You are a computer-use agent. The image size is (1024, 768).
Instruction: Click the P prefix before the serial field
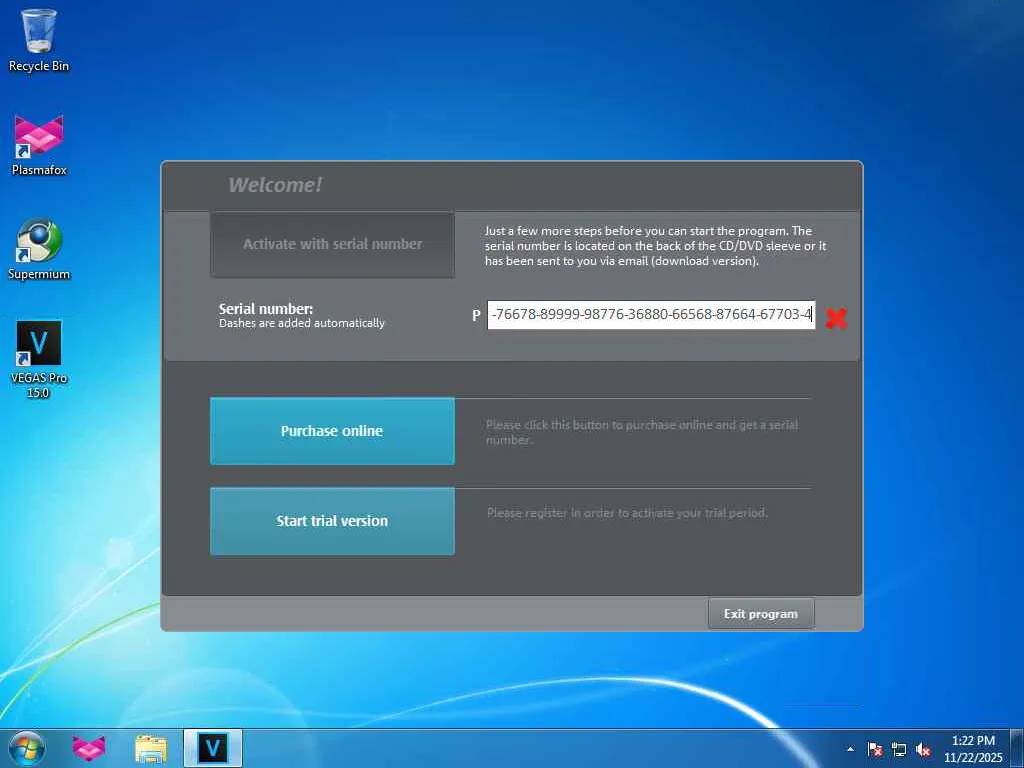(476, 316)
